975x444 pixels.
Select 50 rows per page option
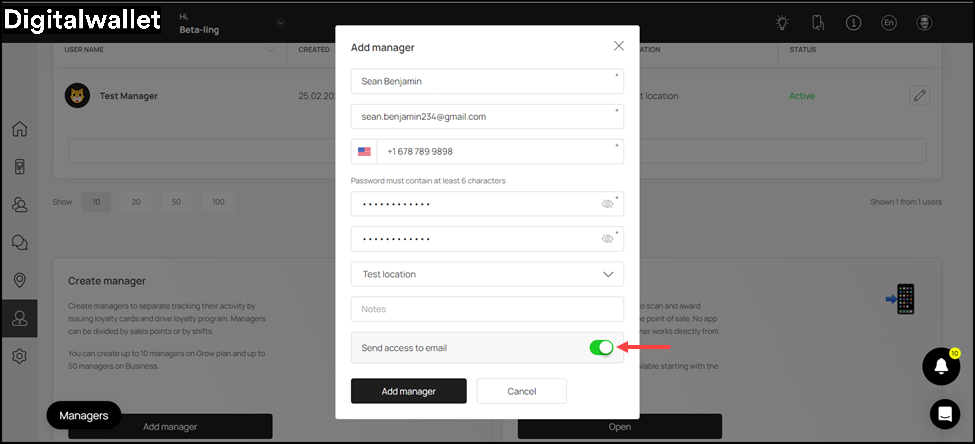coord(176,202)
